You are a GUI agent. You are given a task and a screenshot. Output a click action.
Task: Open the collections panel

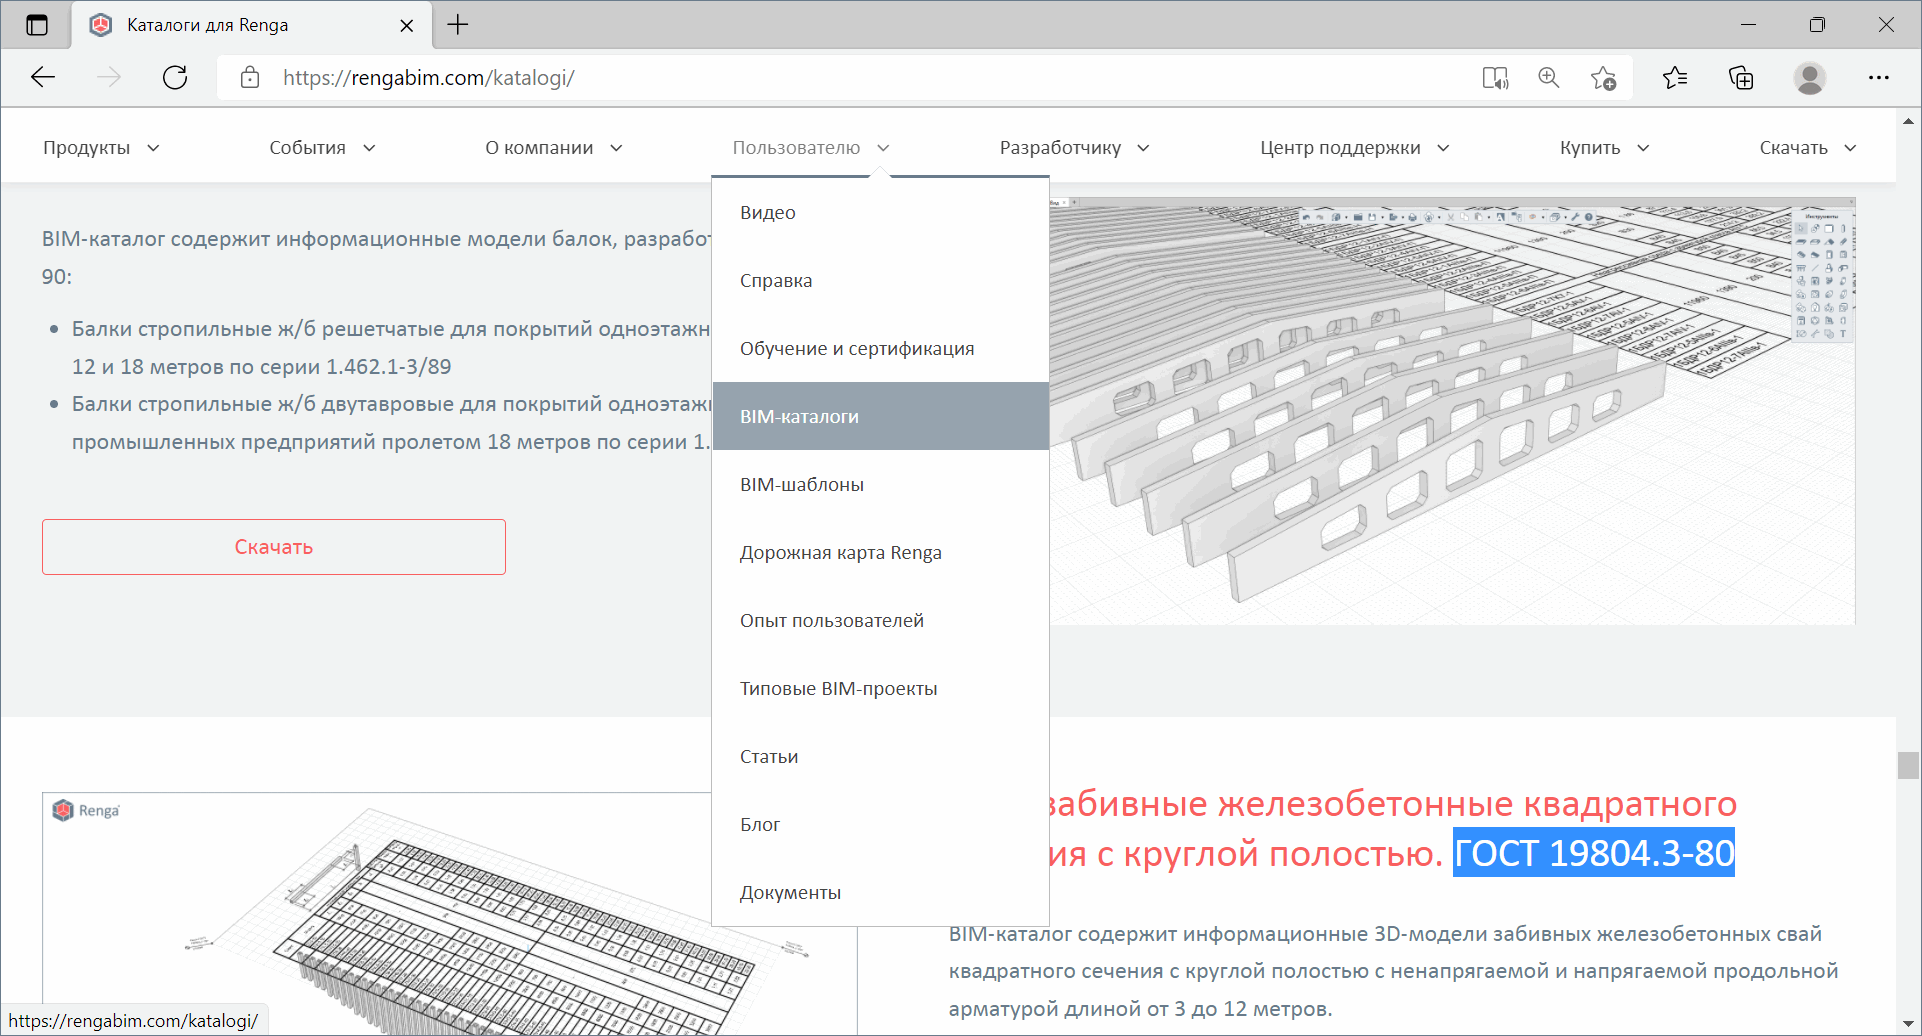click(1741, 78)
